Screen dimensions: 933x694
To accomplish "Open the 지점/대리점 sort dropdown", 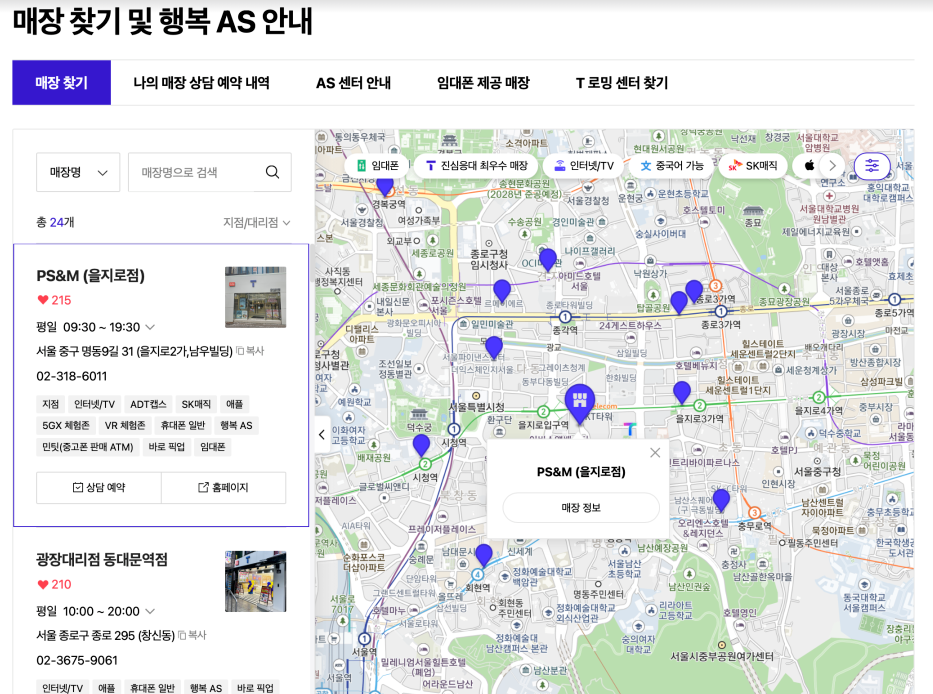I will pos(256,223).
